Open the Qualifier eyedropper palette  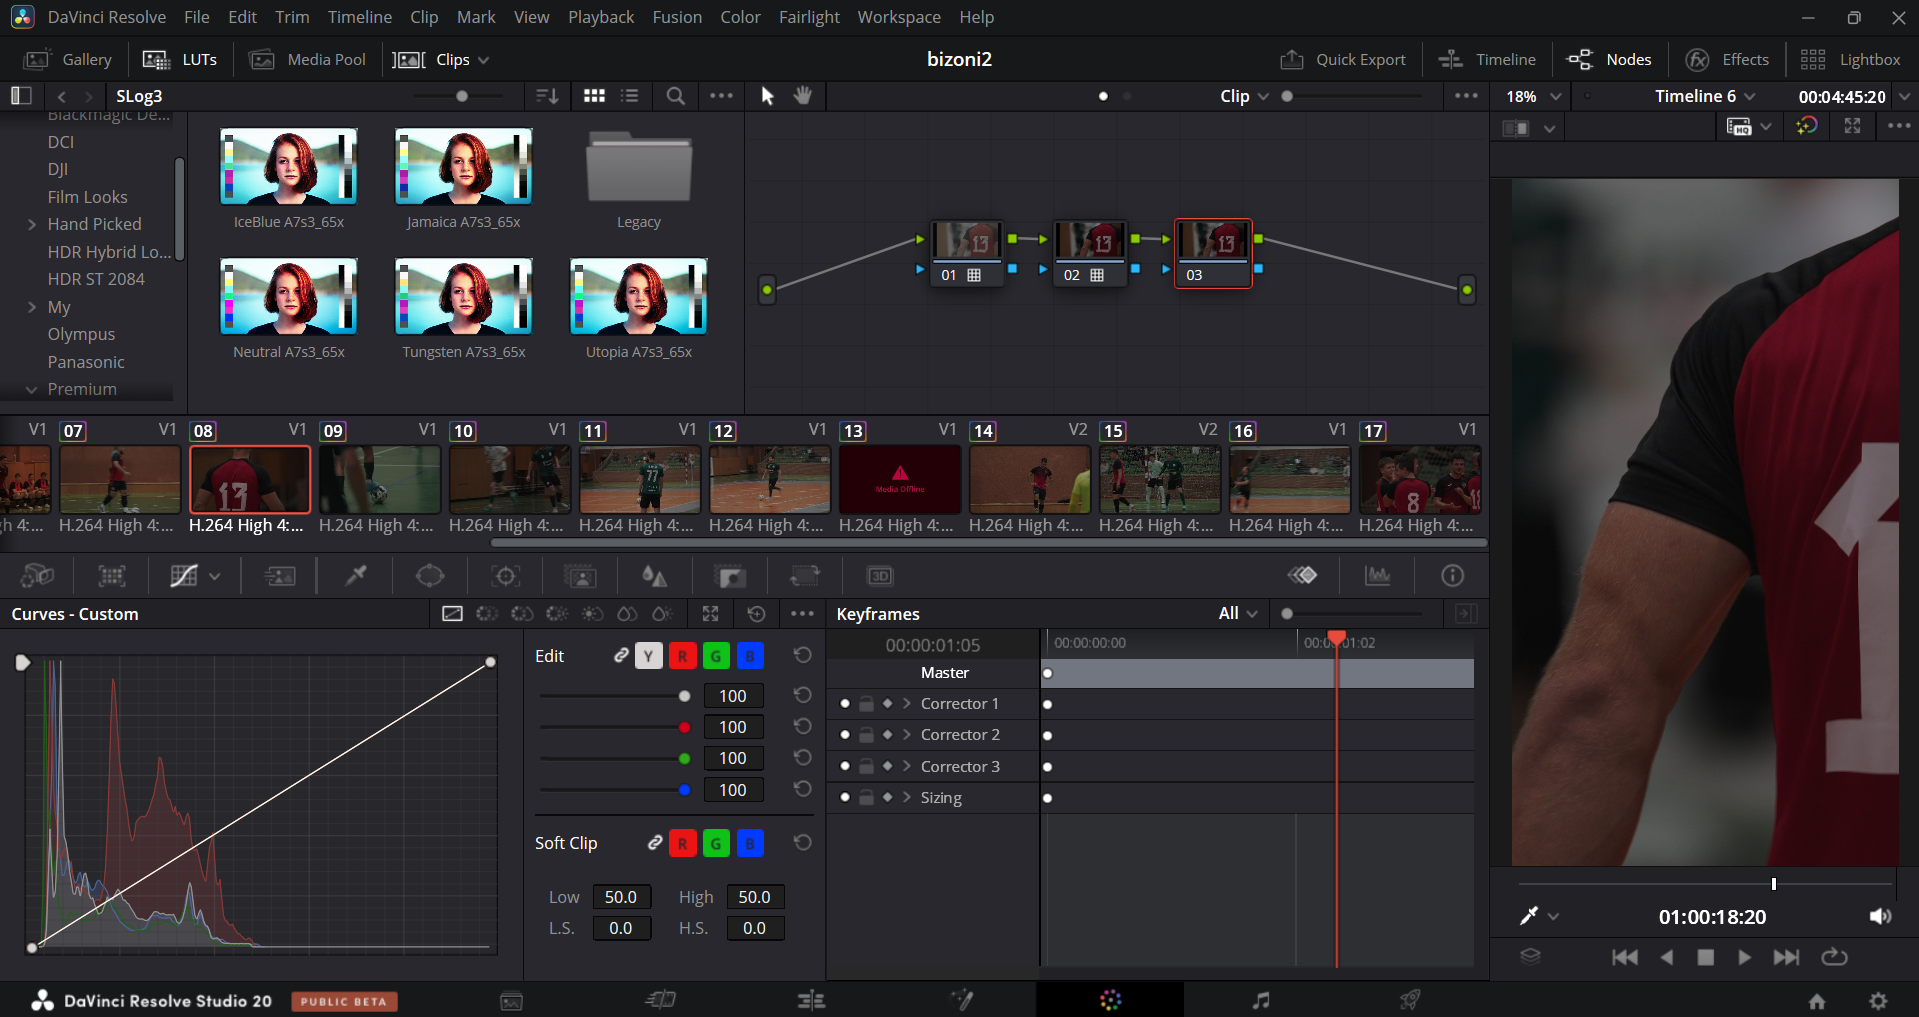tap(356, 576)
